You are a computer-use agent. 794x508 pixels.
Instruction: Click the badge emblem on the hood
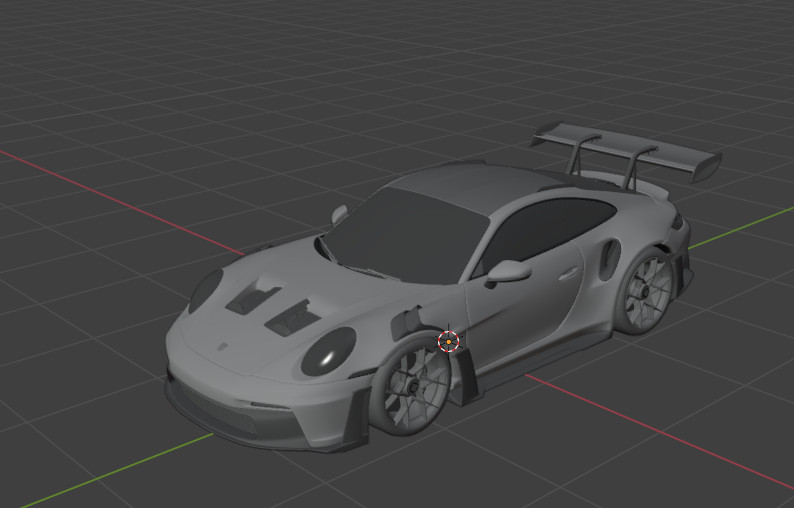click(222, 347)
